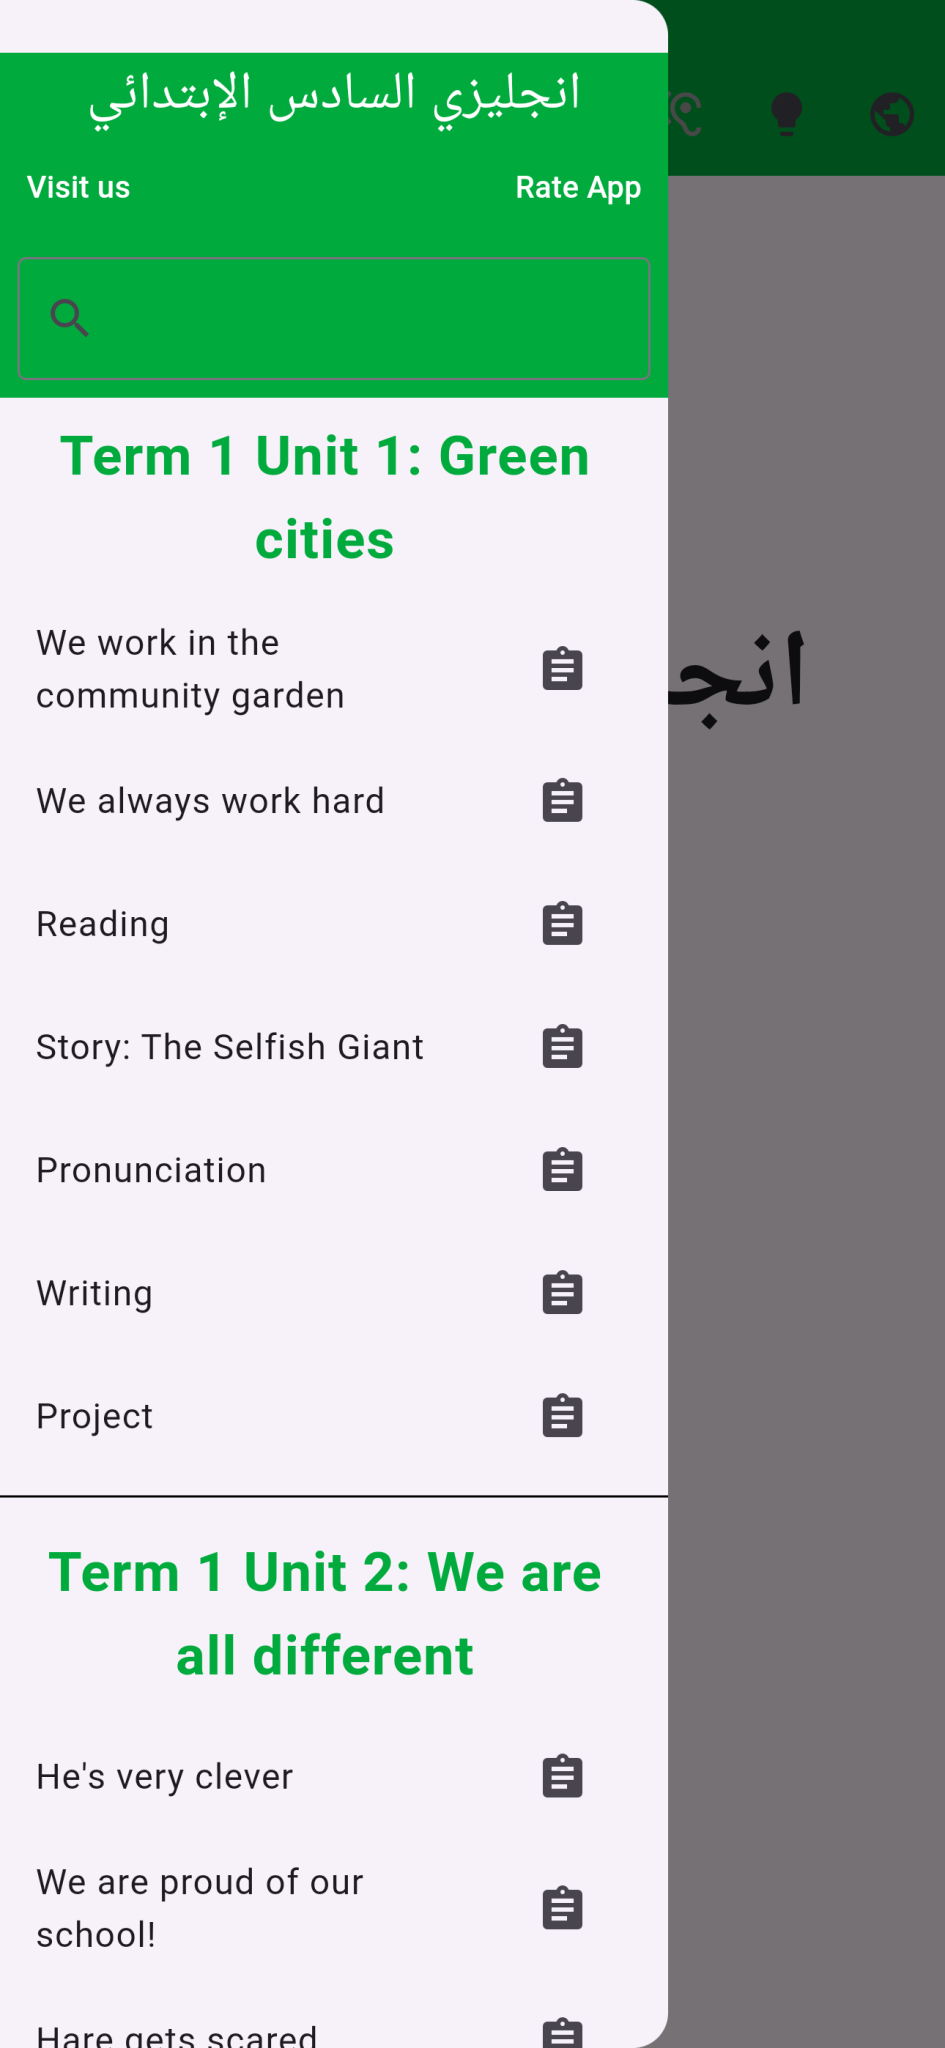Click Term 1 Unit 1: Green cities heading
This screenshot has width=945, height=2048.
[x=325, y=498]
